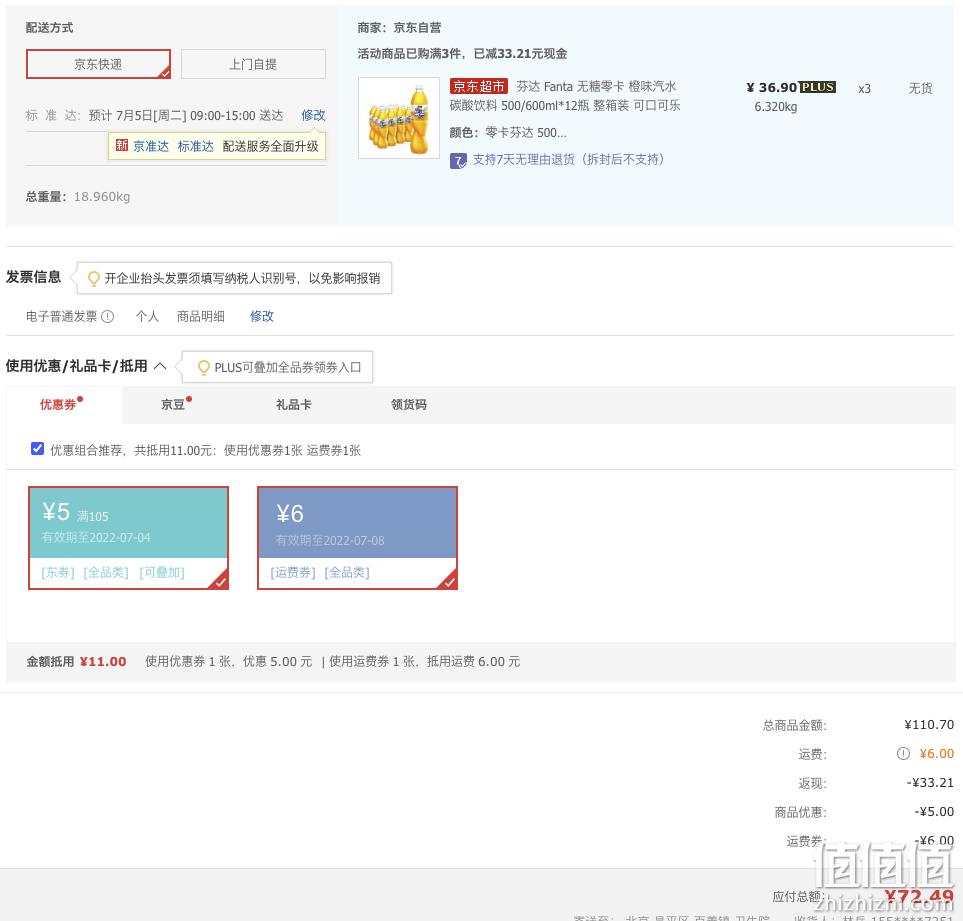The image size is (963, 921).
Task: Click the 商家：京东自营 label
Action: 399,28
